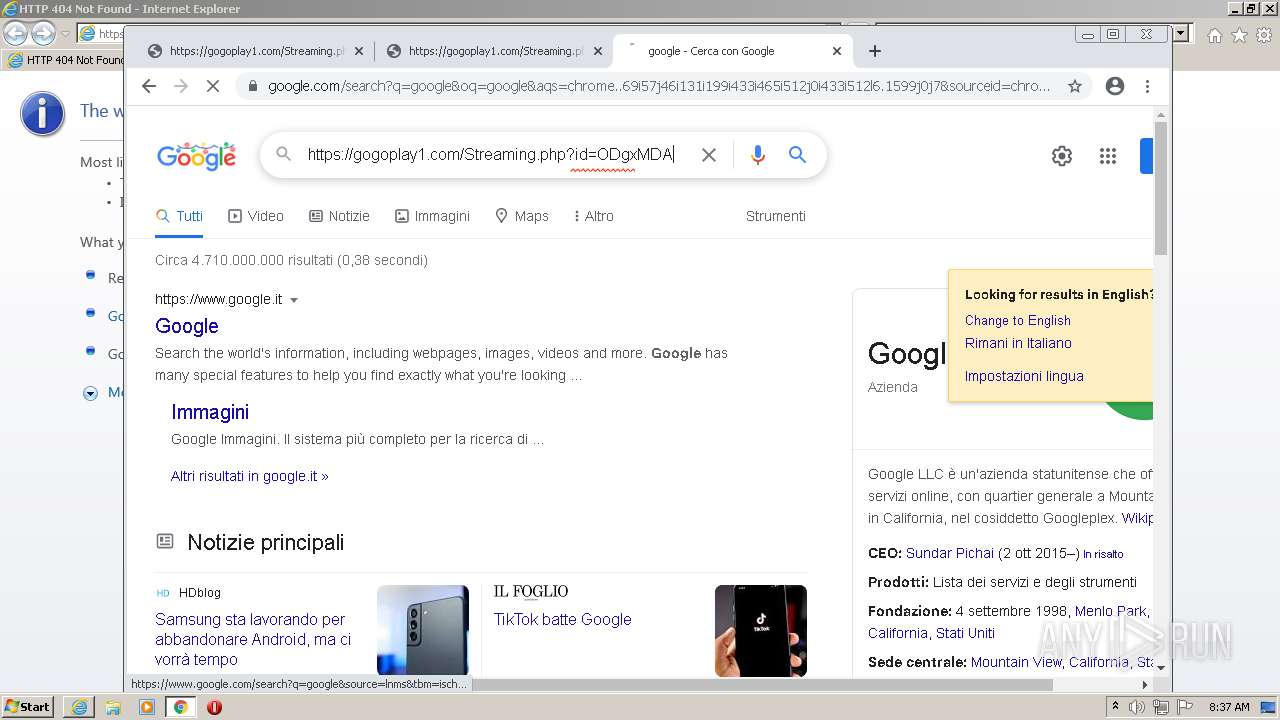
Task: Open Internet Explorer tools gear
Action: tap(1263, 35)
